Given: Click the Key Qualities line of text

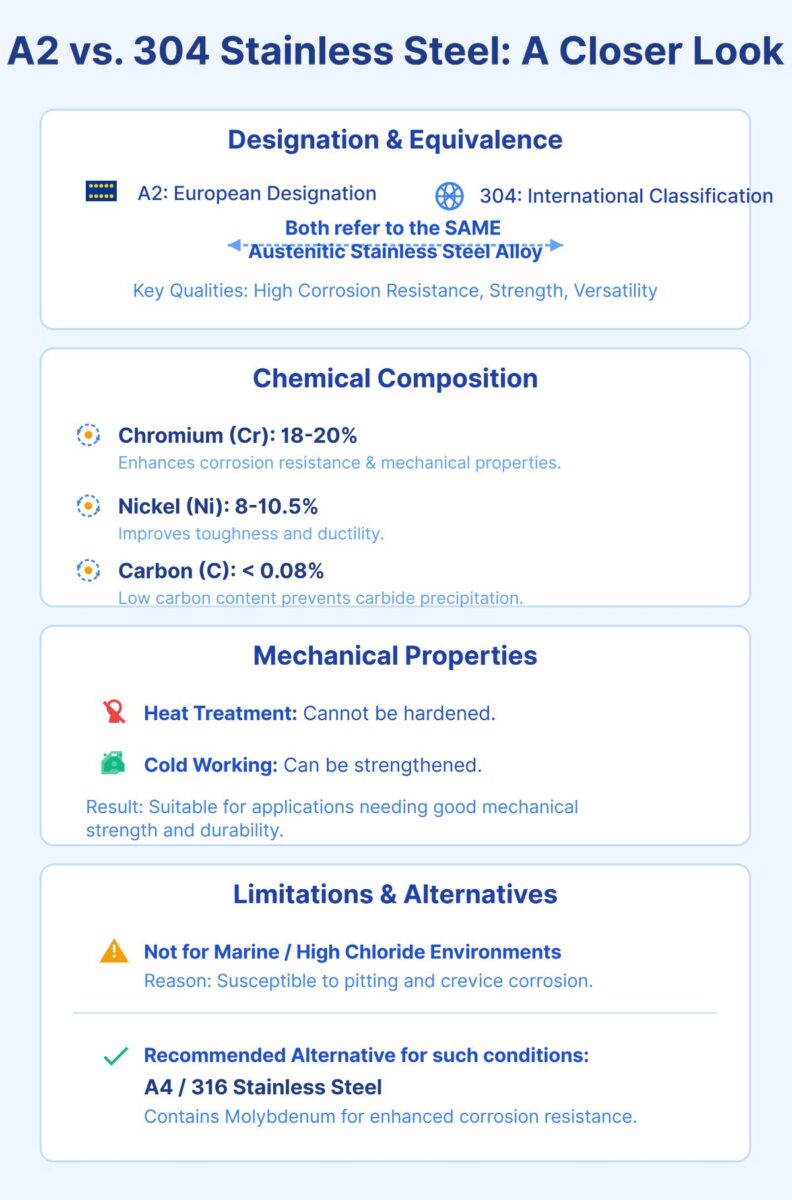Looking at the screenshot, I should (x=395, y=291).
